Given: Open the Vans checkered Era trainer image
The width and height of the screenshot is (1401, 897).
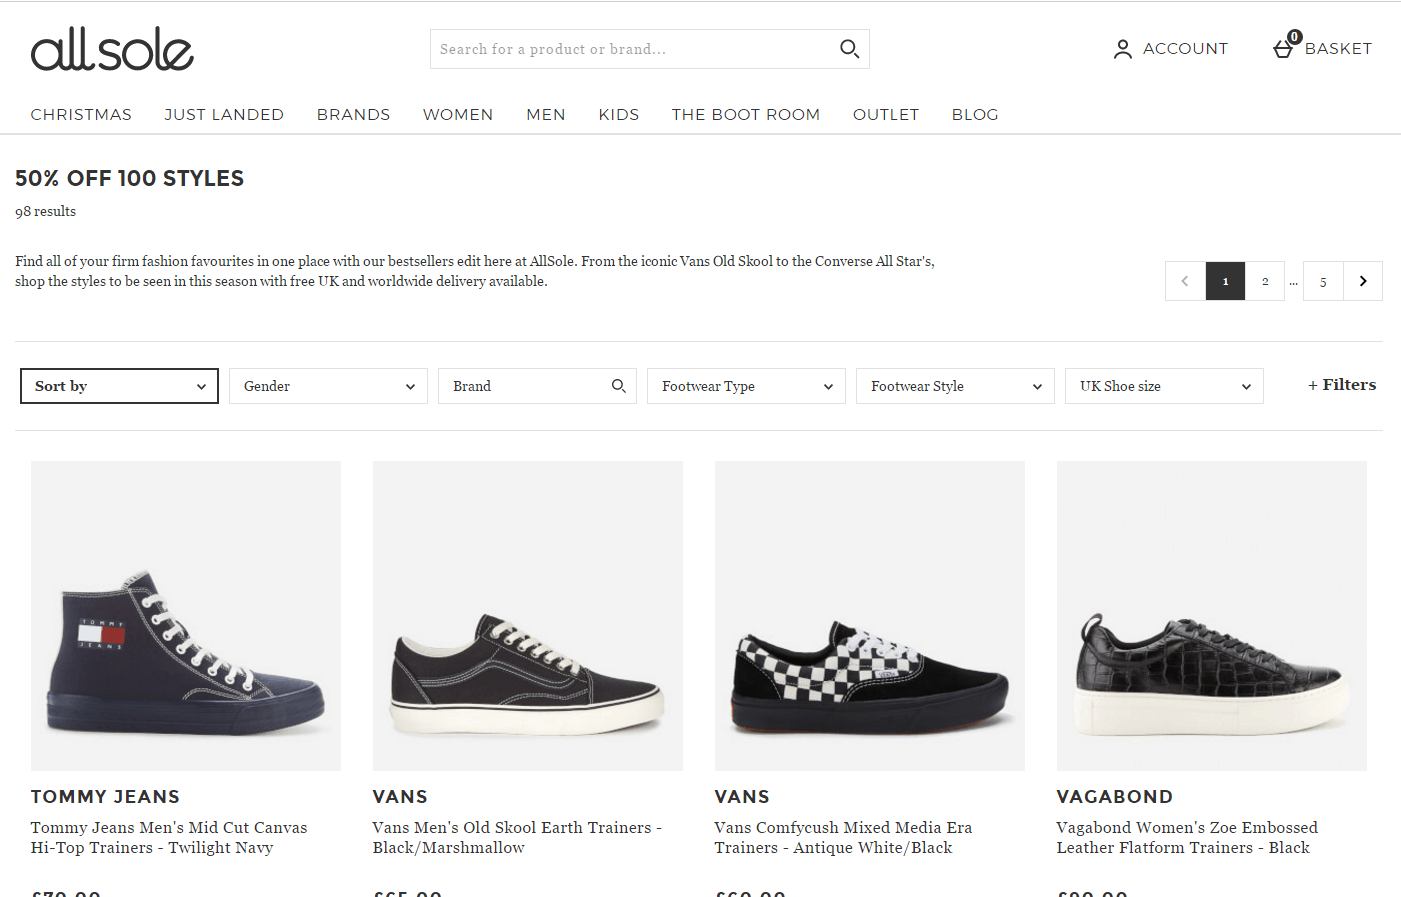Looking at the screenshot, I should (870, 616).
